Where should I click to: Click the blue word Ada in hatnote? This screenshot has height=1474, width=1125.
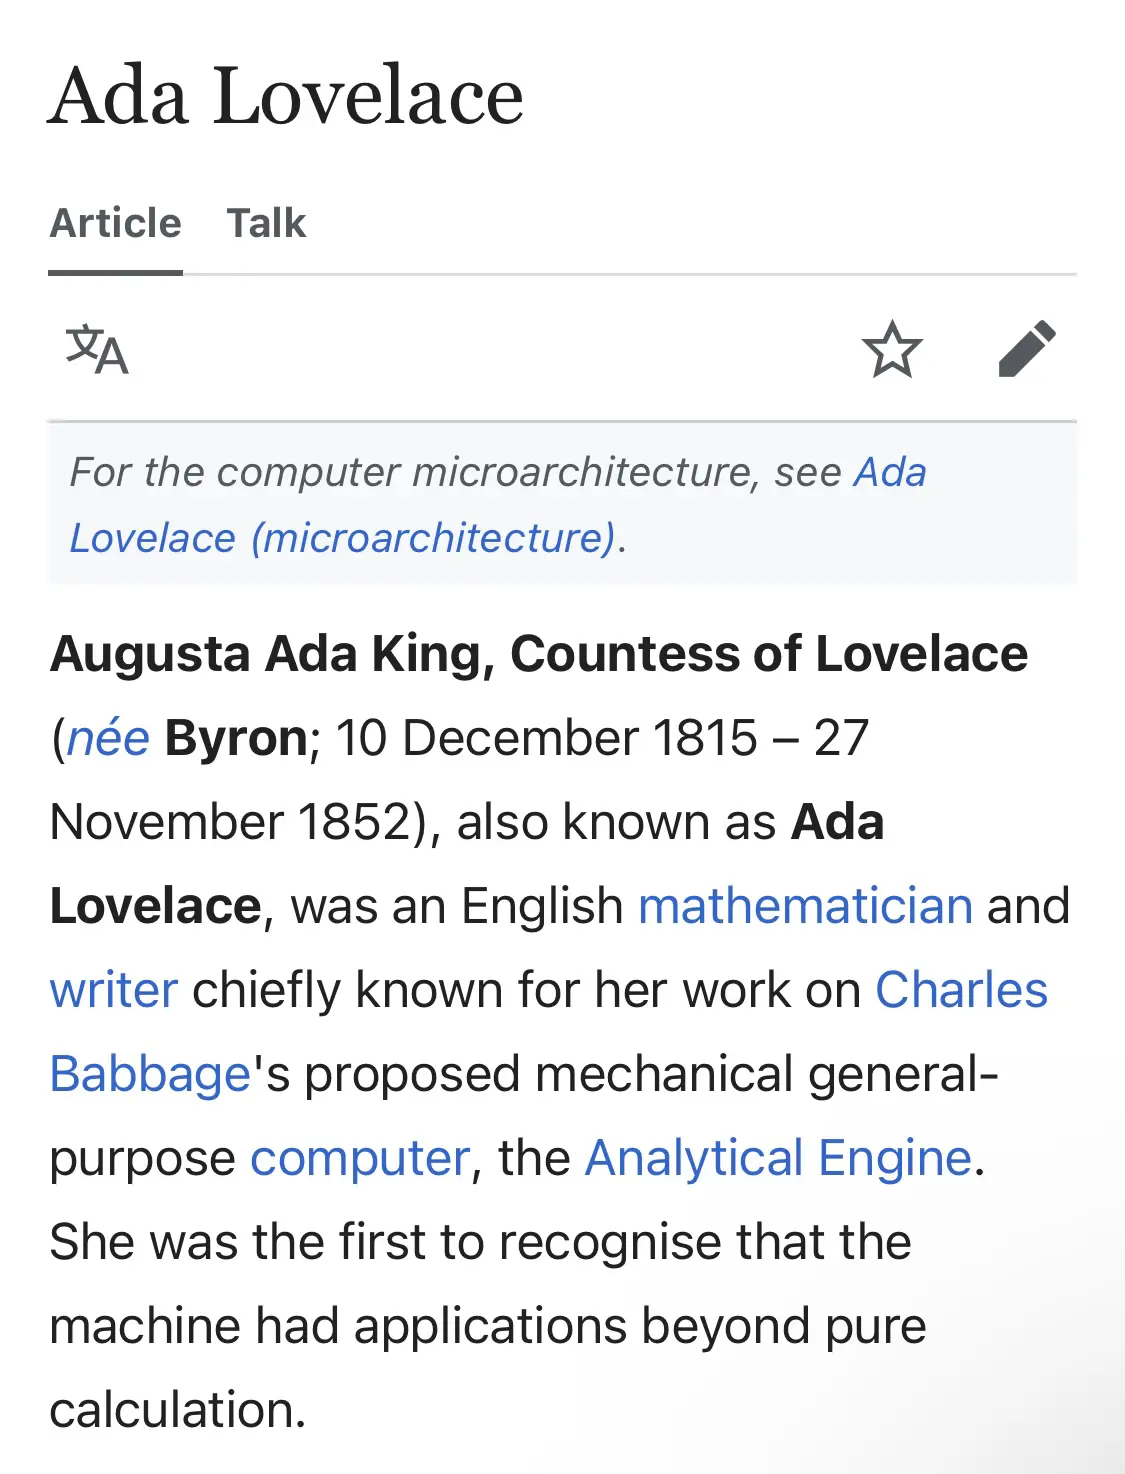coord(890,472)
